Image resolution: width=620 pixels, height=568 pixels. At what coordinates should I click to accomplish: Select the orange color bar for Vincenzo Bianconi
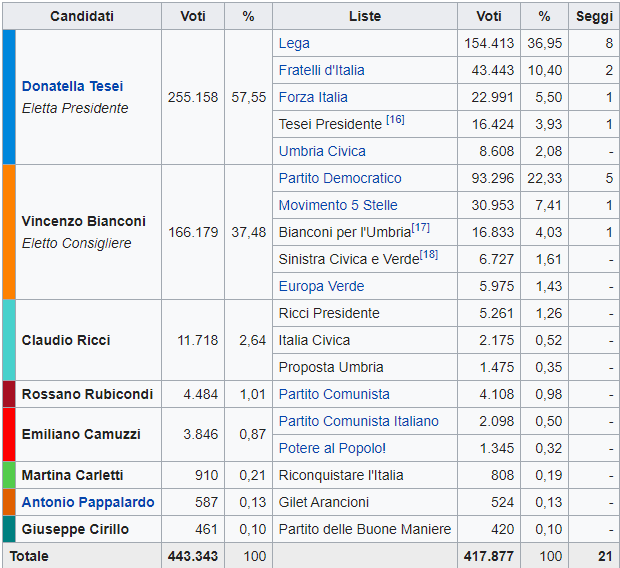tap(9, 232)
